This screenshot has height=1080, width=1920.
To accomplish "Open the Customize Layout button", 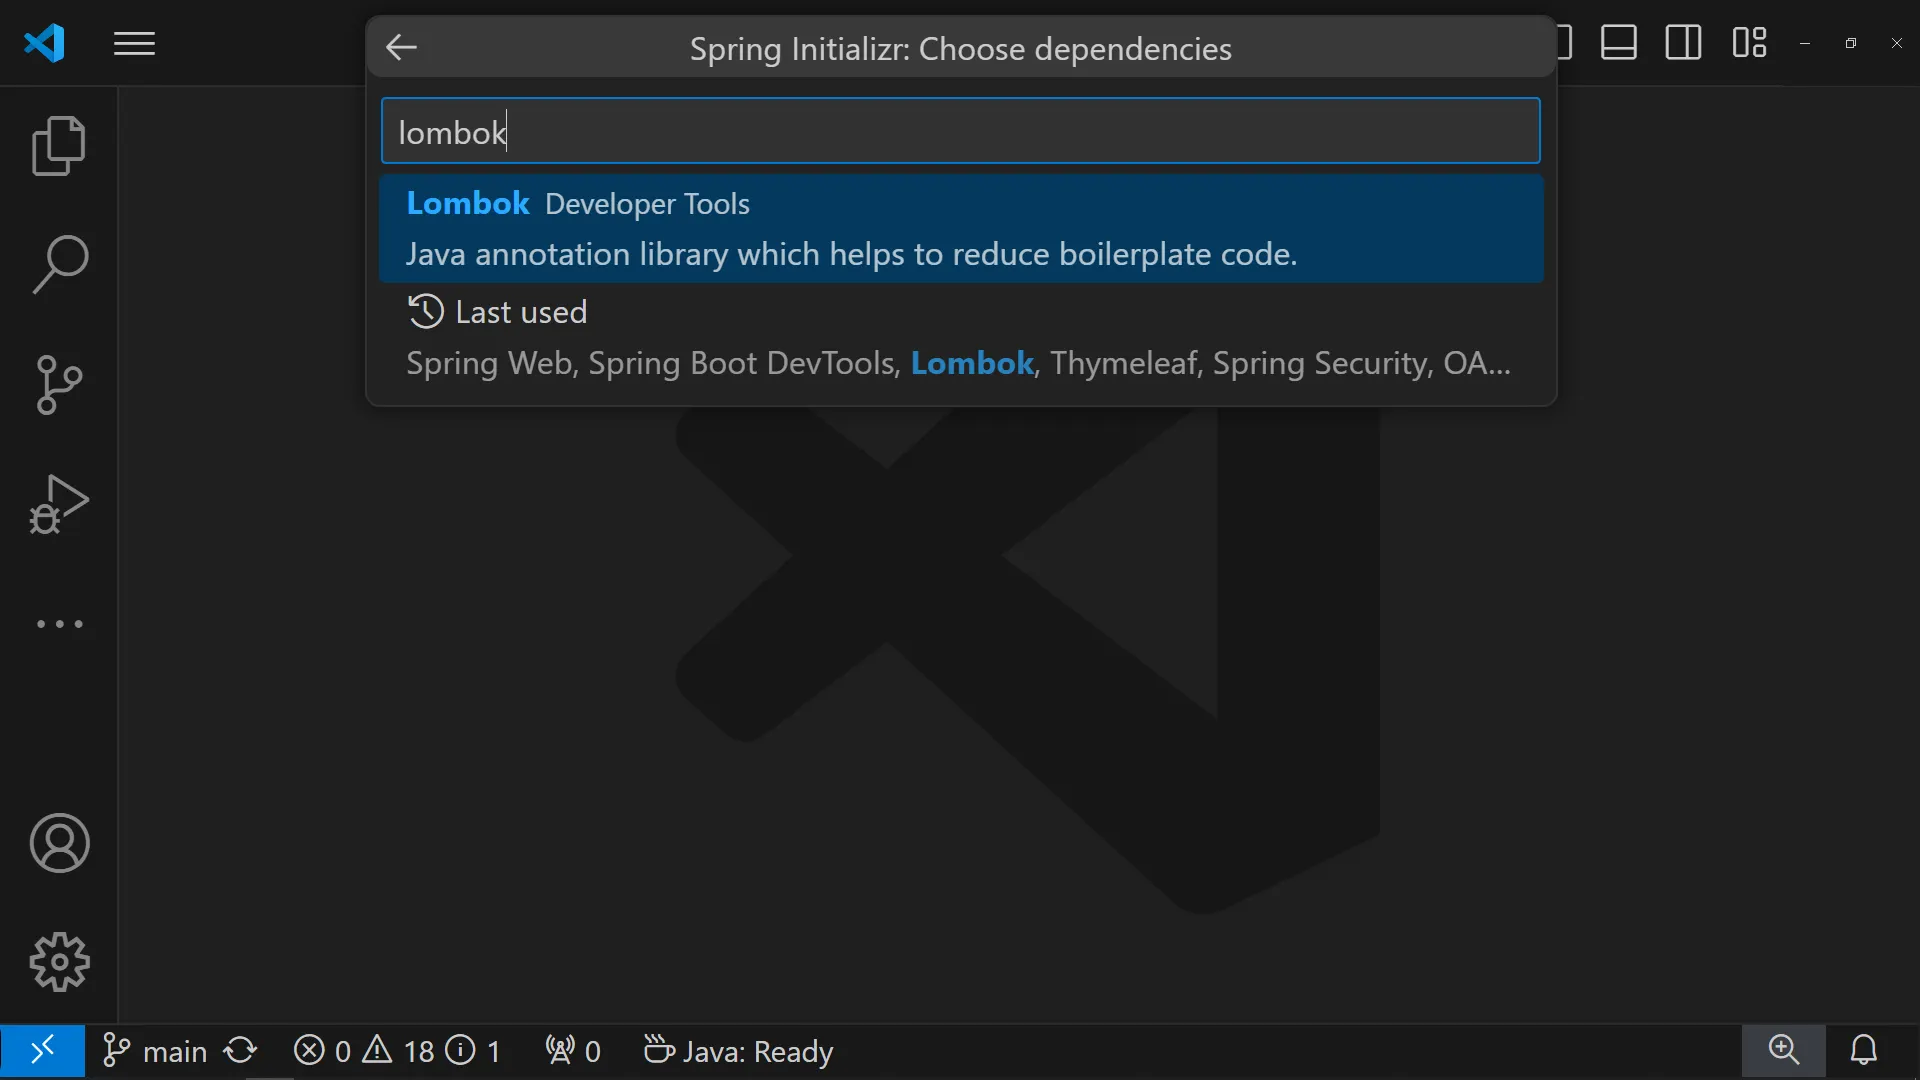I will (x=1749, y=43).
